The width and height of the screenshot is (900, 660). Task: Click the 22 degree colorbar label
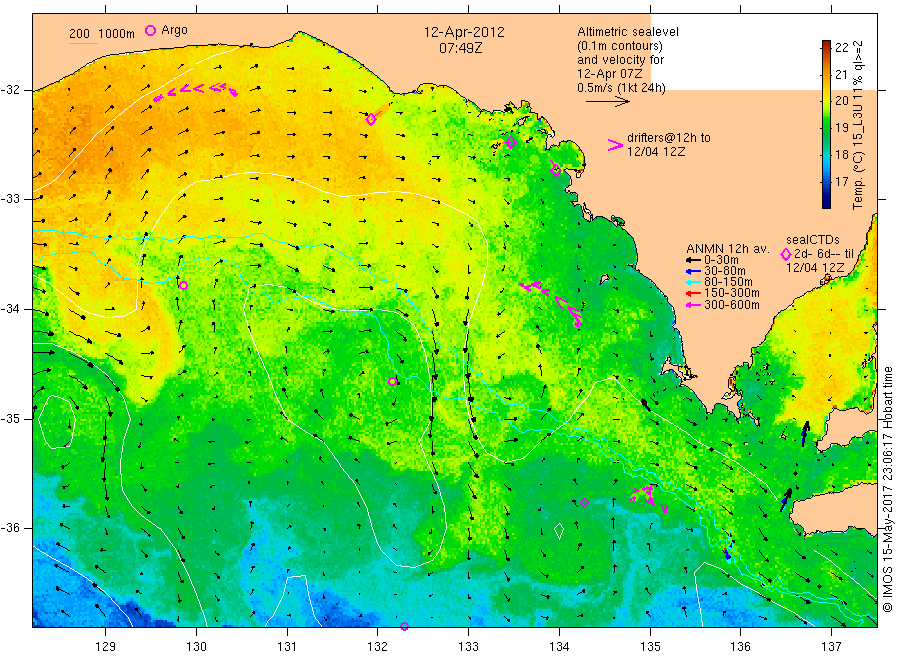(x=841, y=48)
